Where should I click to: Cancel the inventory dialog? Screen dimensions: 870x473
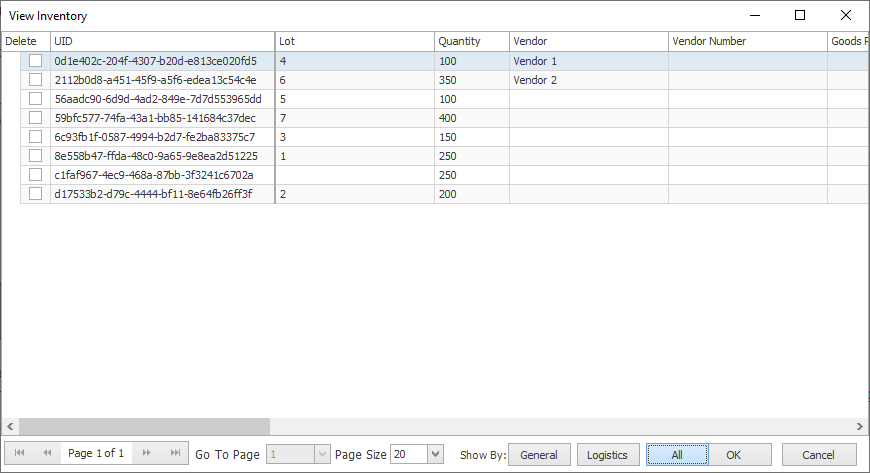pyautogui.click(x=819, y=454)
